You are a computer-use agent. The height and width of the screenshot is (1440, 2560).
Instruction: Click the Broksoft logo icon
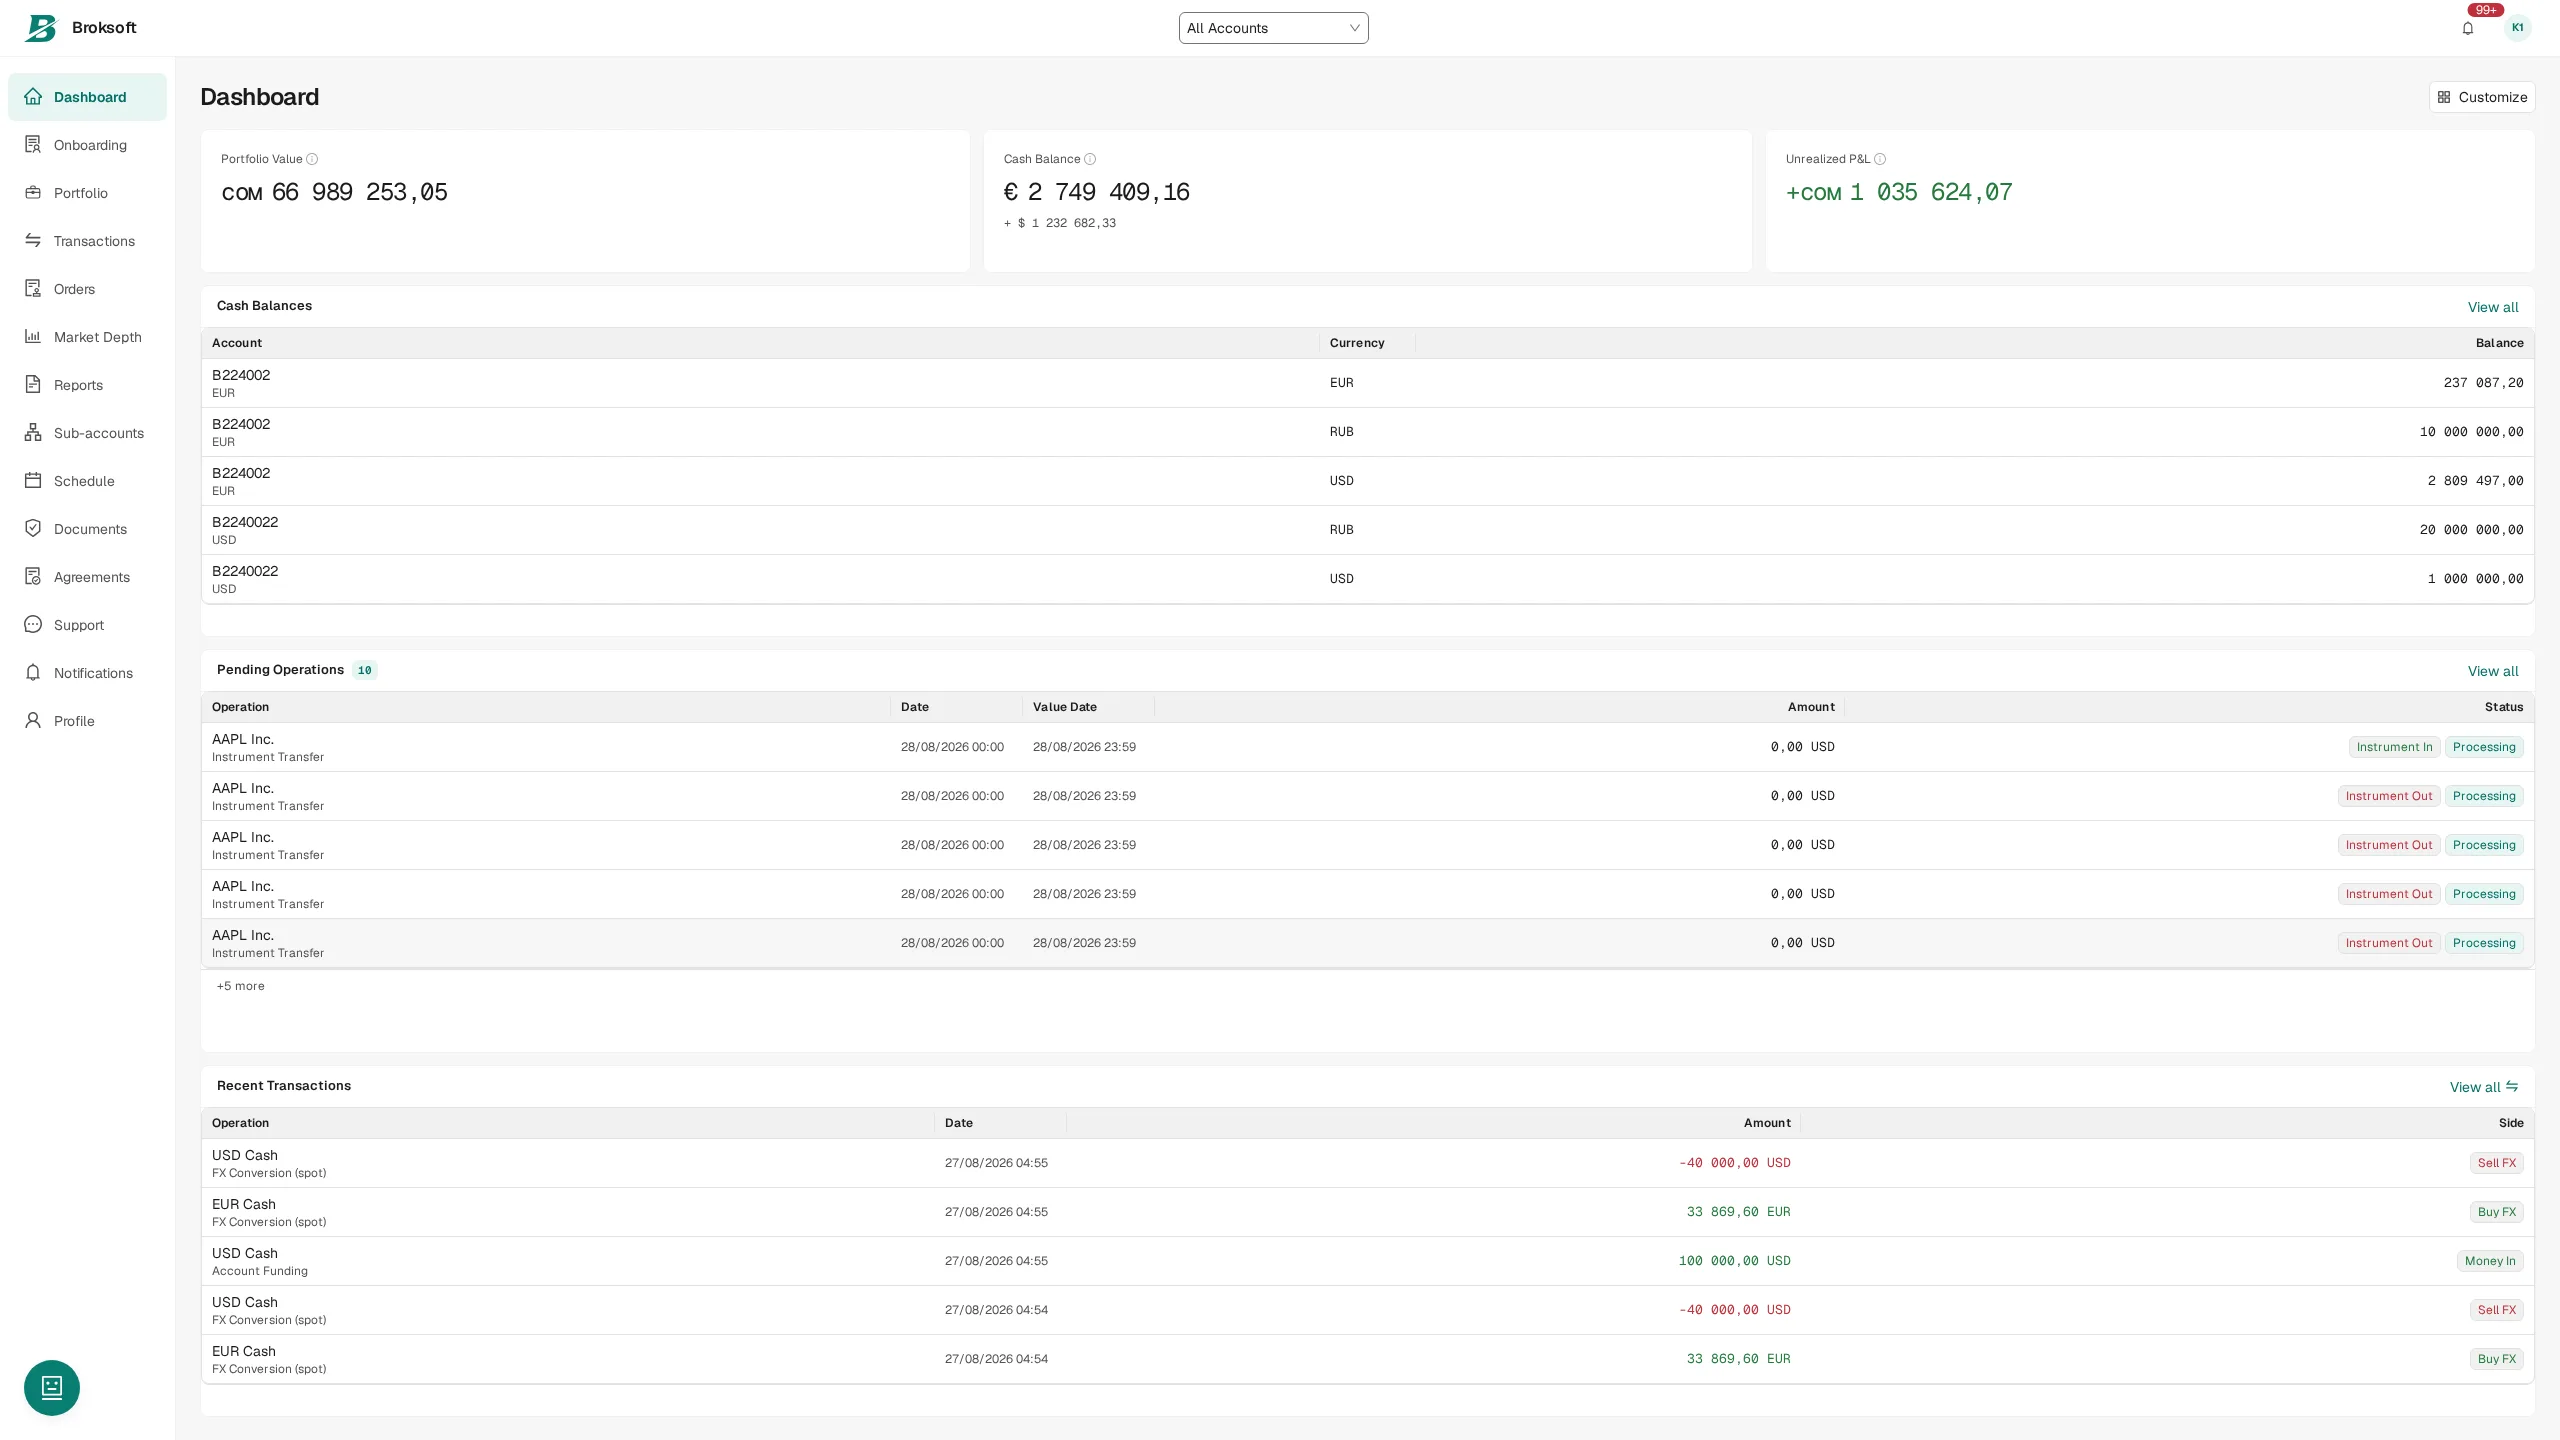tap(41, 28)
